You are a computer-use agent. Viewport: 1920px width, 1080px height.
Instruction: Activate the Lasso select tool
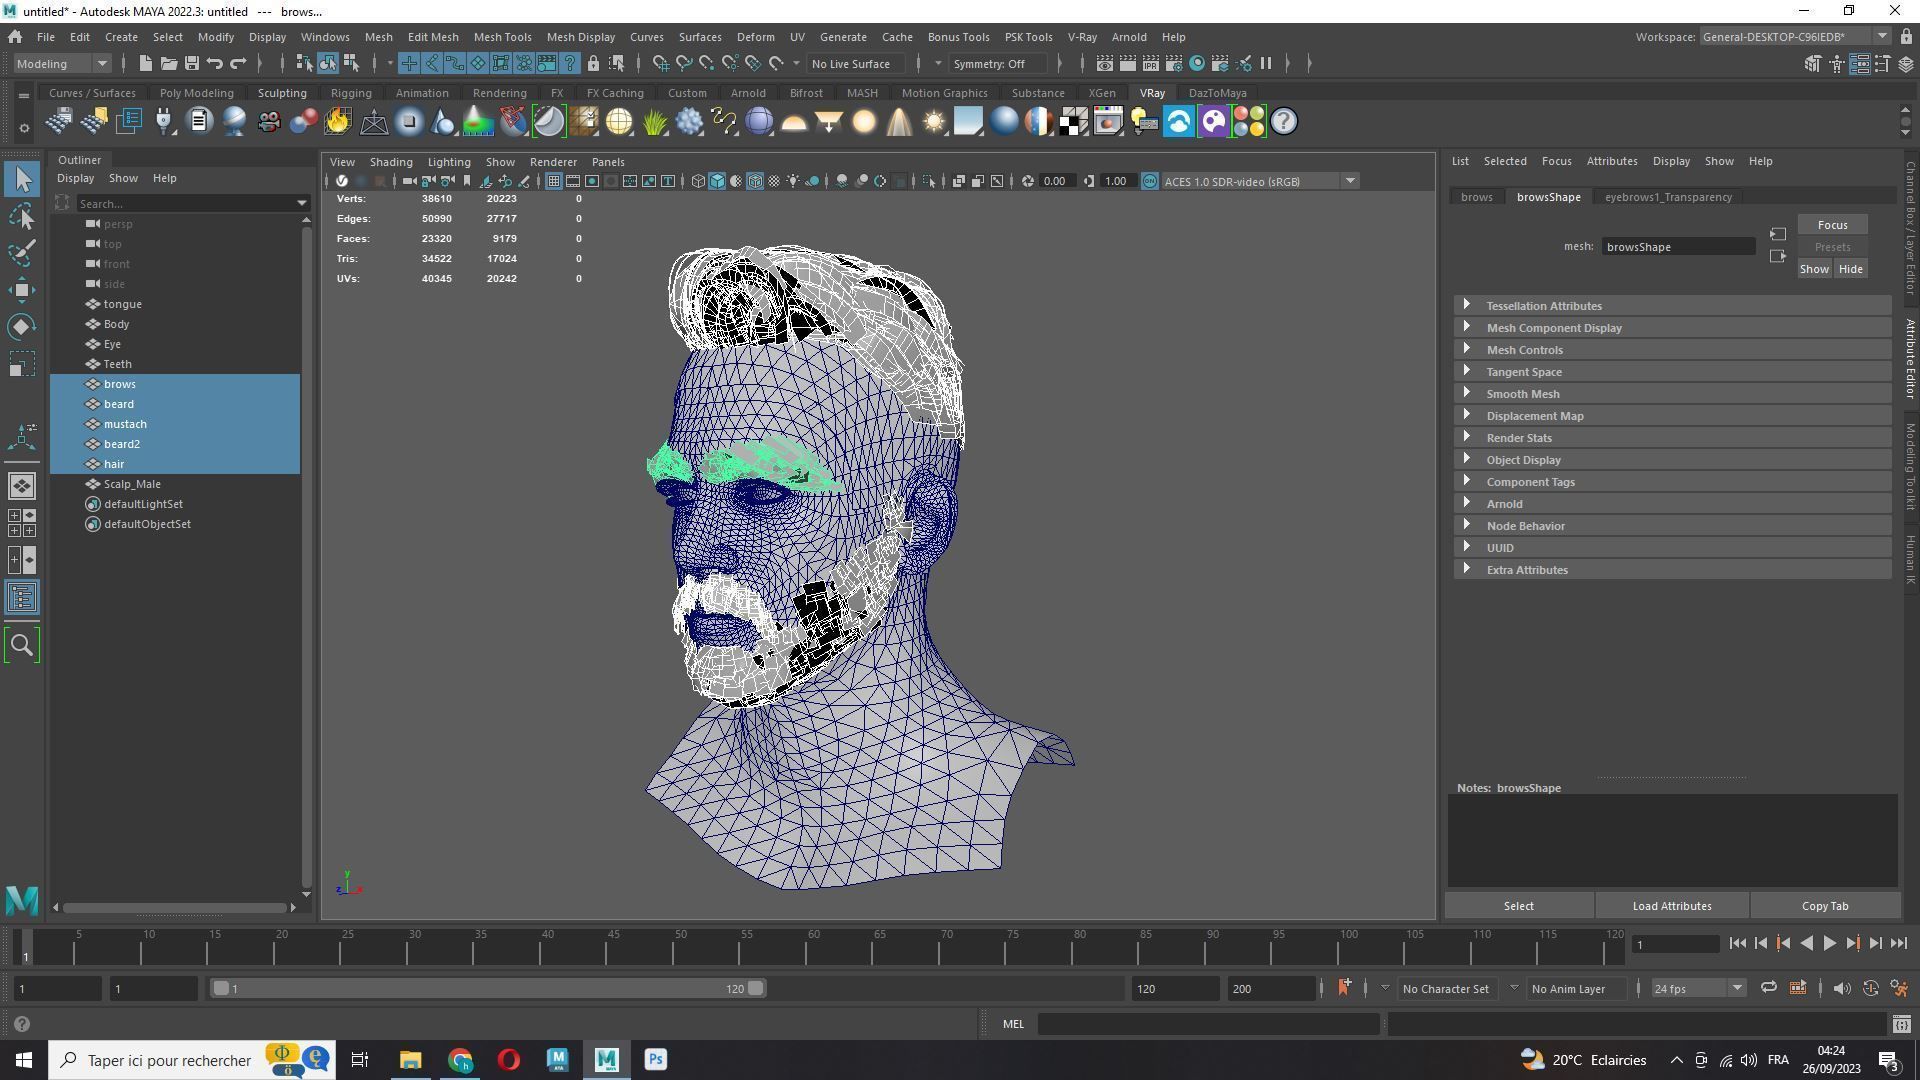pyautogui.click(x=22, y=217)
